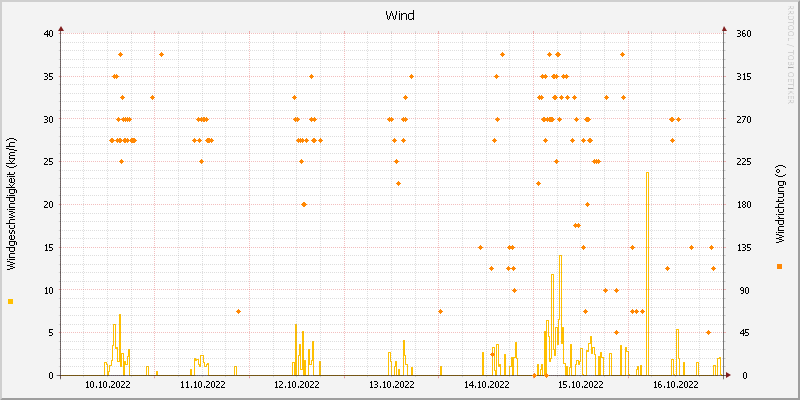Select the 14.10.2022 date label
This screenshot has width=800, height=400.
pyautogui.click(x=486, y=385)
